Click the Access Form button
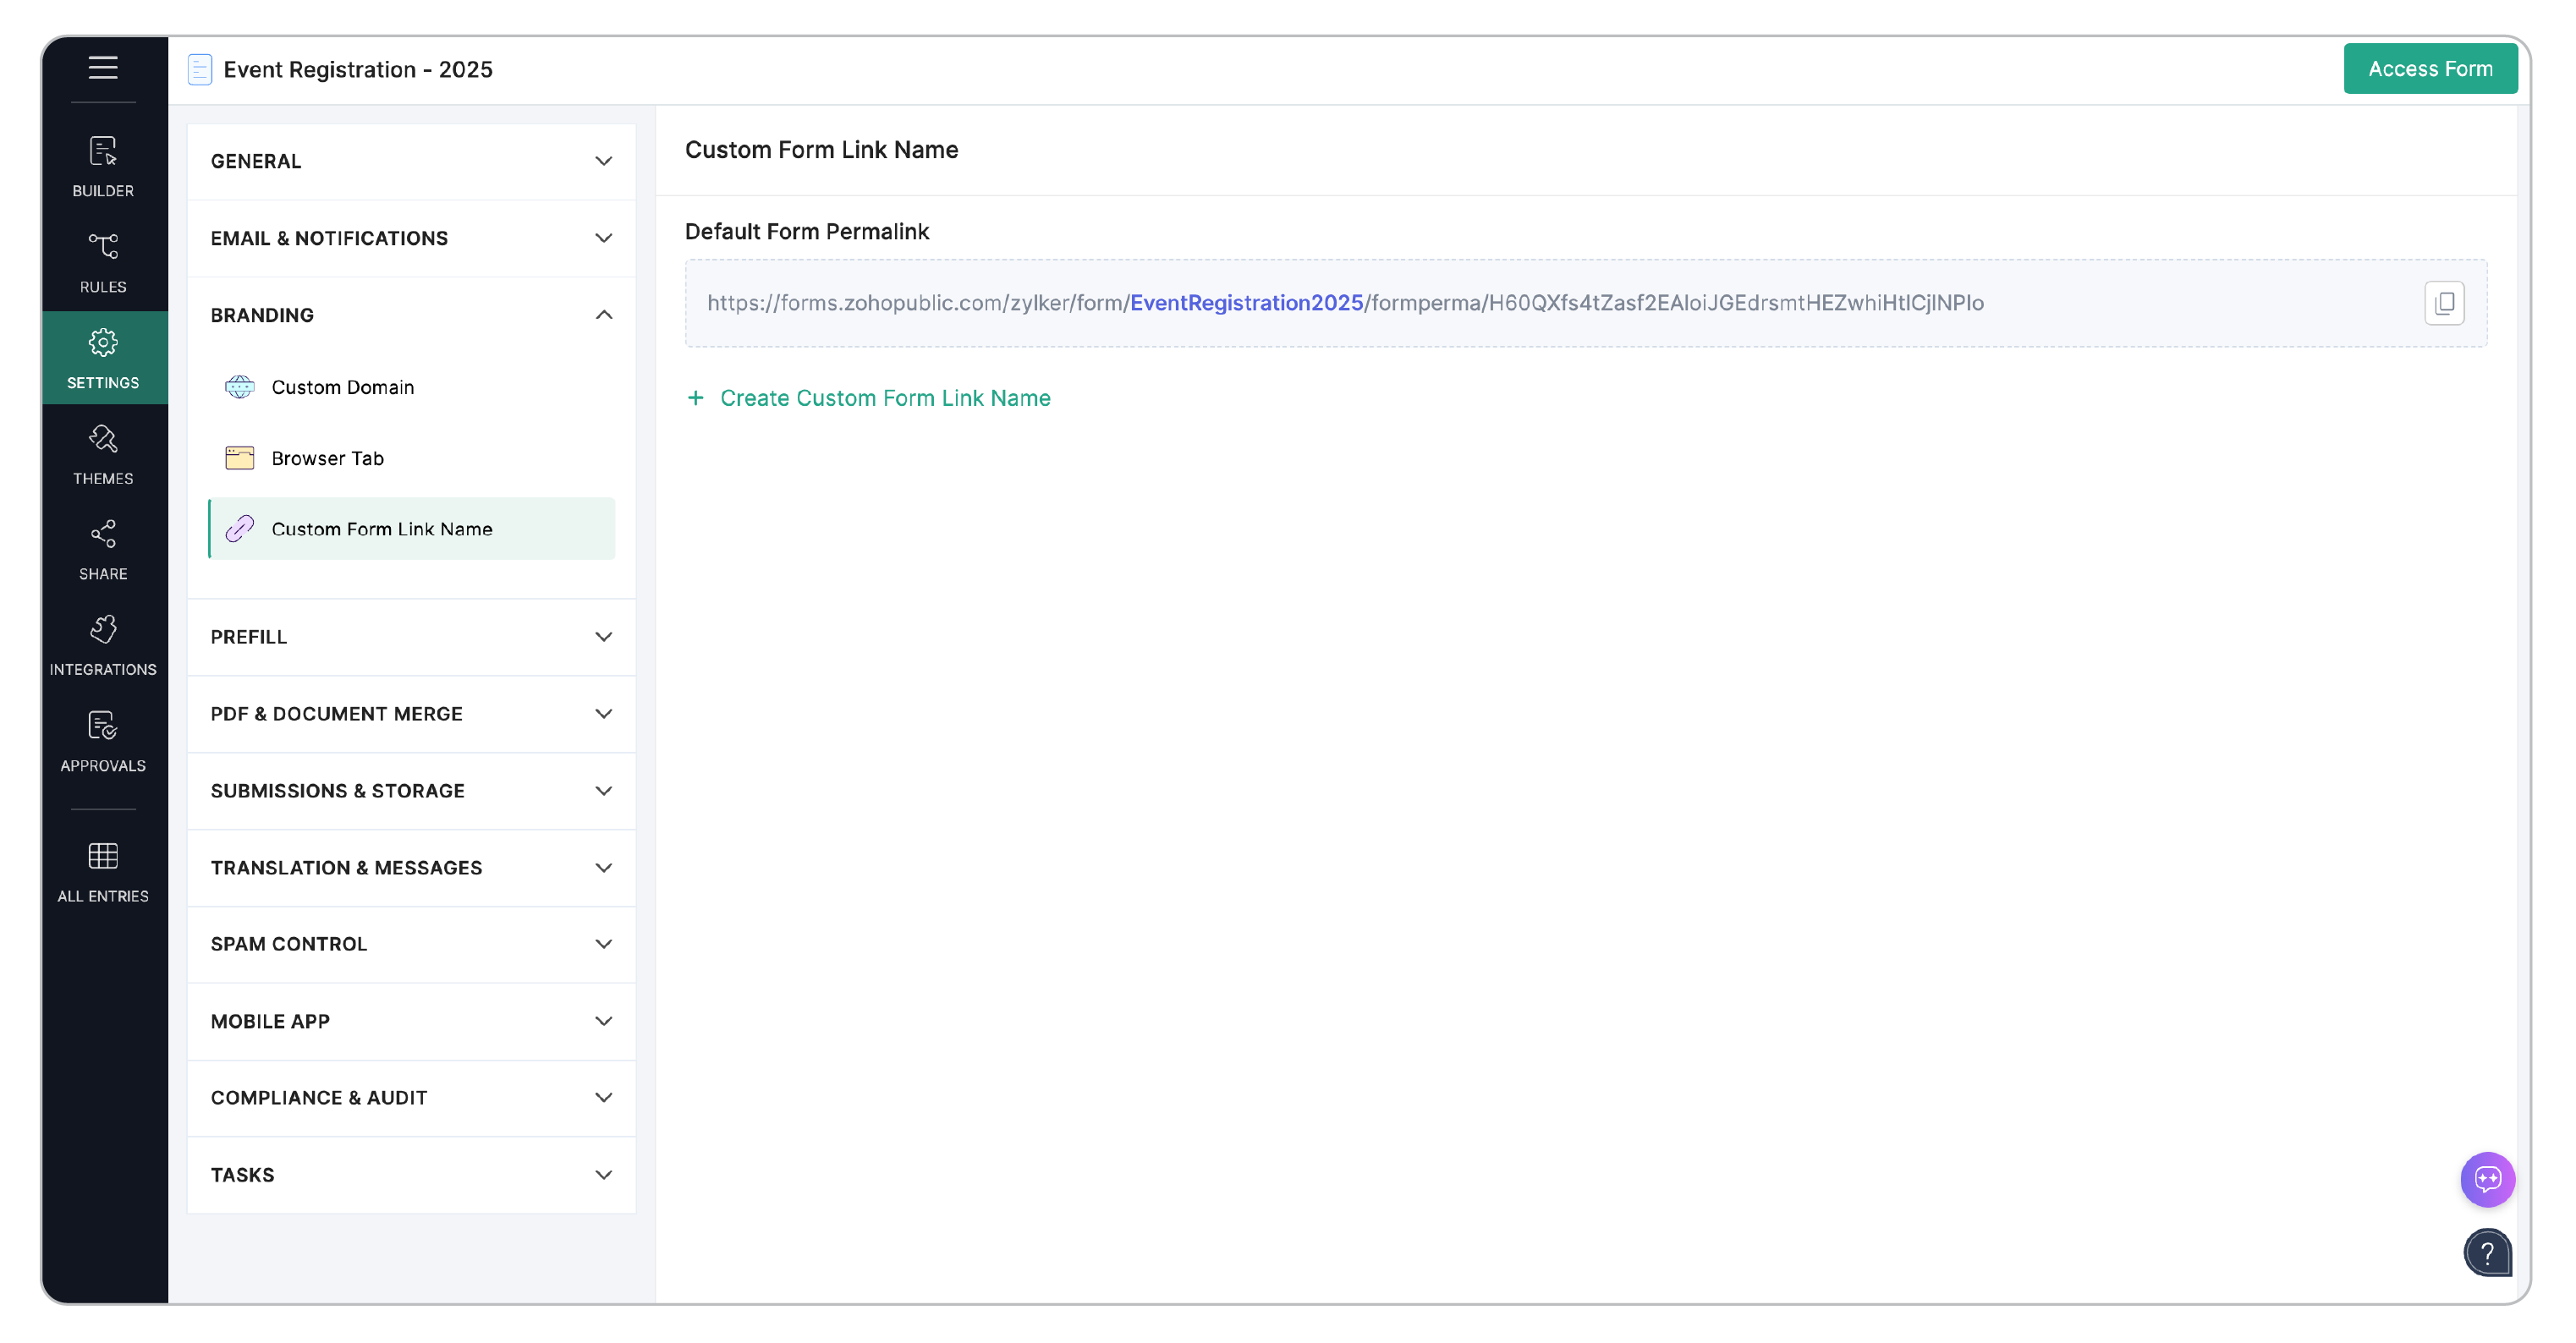Viewport: 2576px width, 1343px height. (2430, 68)
